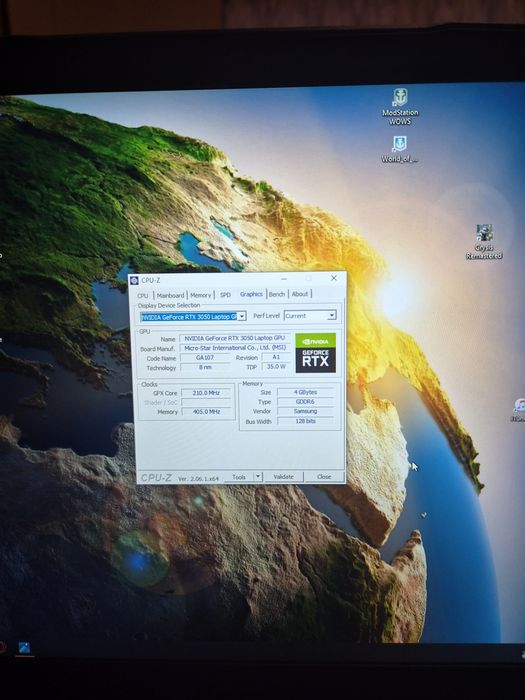Open the ModStation WOWS desktop shortcut
Screen dimensions: 525x700
[400, 107]
